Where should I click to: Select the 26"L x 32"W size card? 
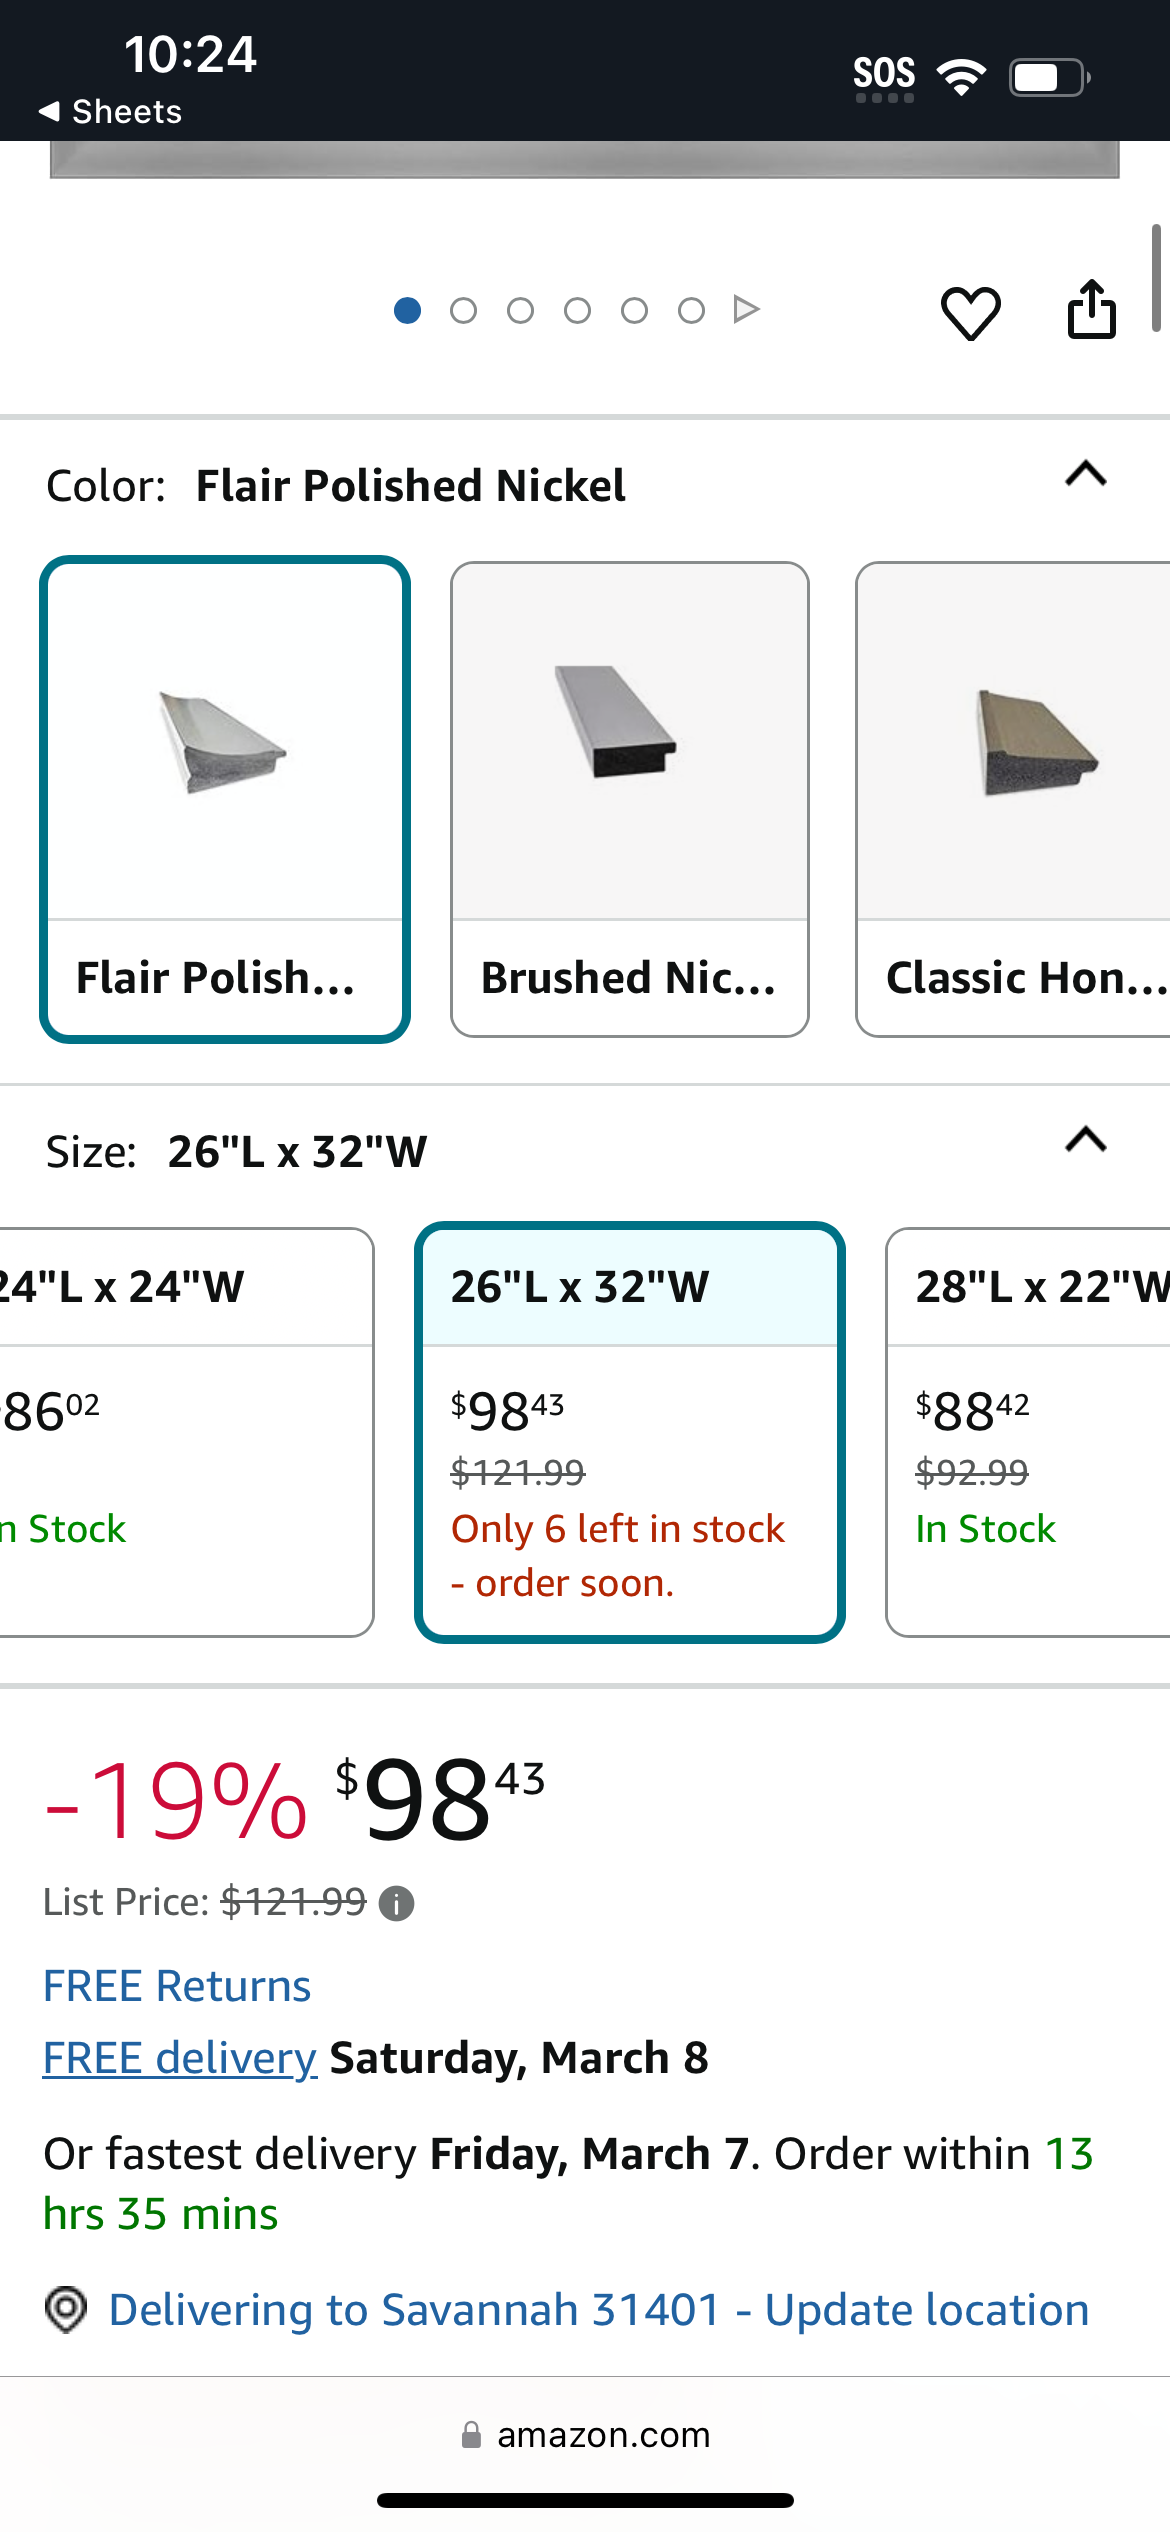point(630,1432)
